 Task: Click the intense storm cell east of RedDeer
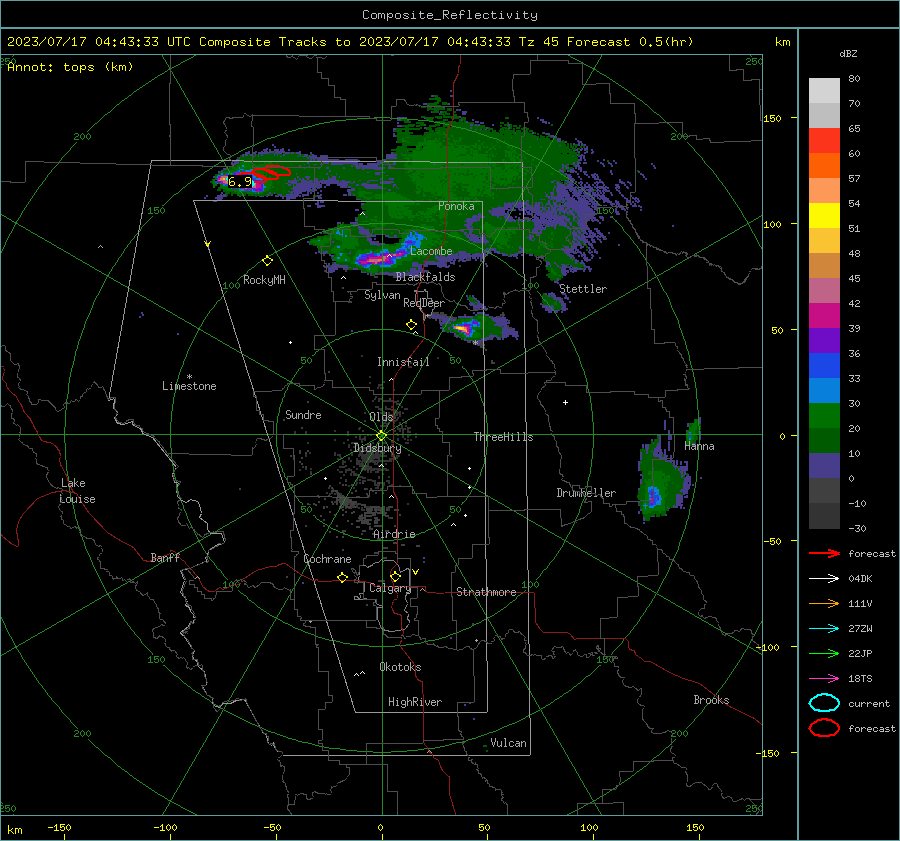click(464, 329)
